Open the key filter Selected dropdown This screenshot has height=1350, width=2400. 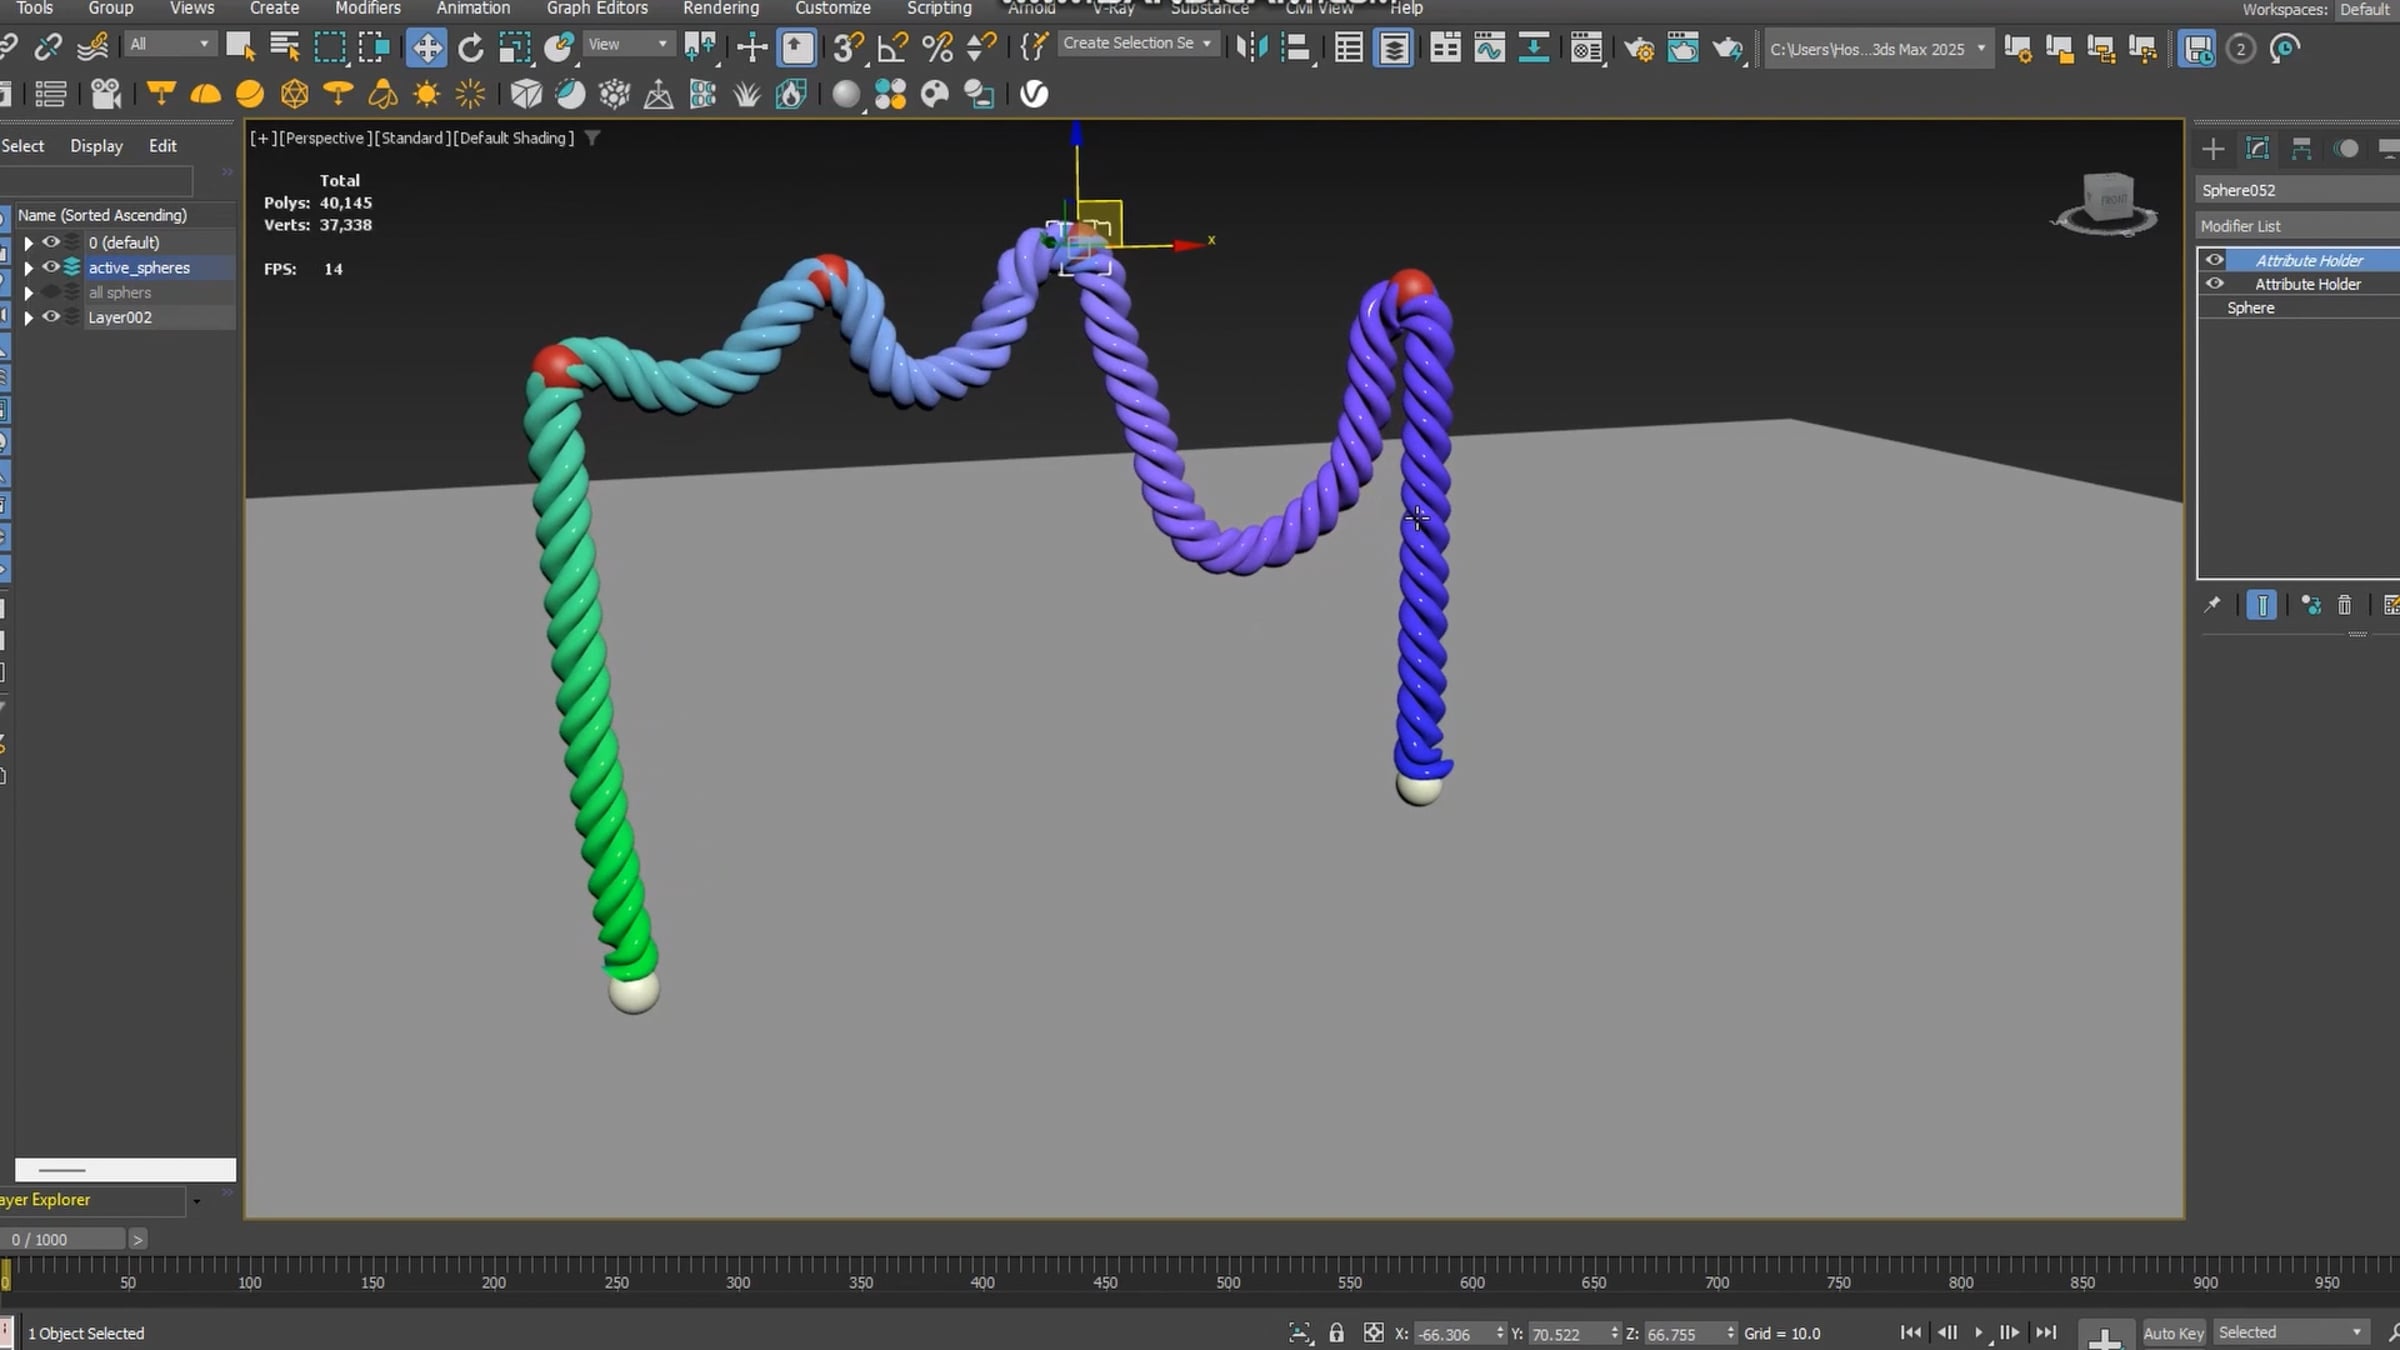click(x=2290, y=1332)
